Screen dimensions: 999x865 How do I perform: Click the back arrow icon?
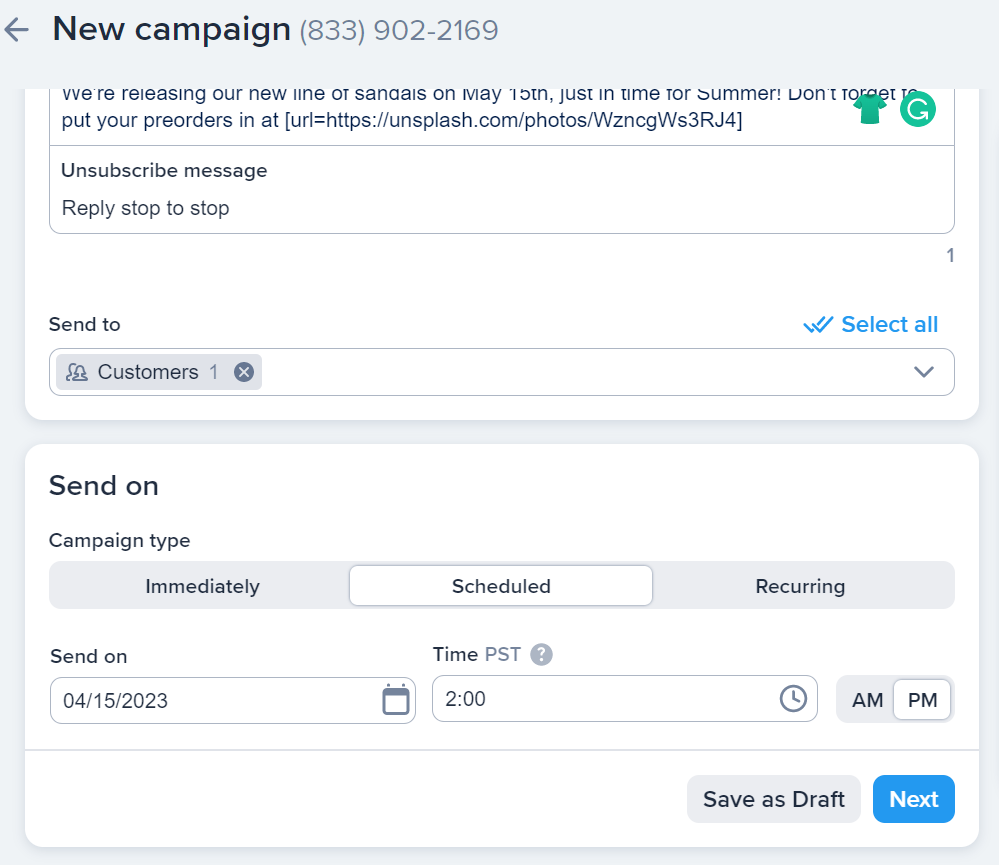[17, 30]
